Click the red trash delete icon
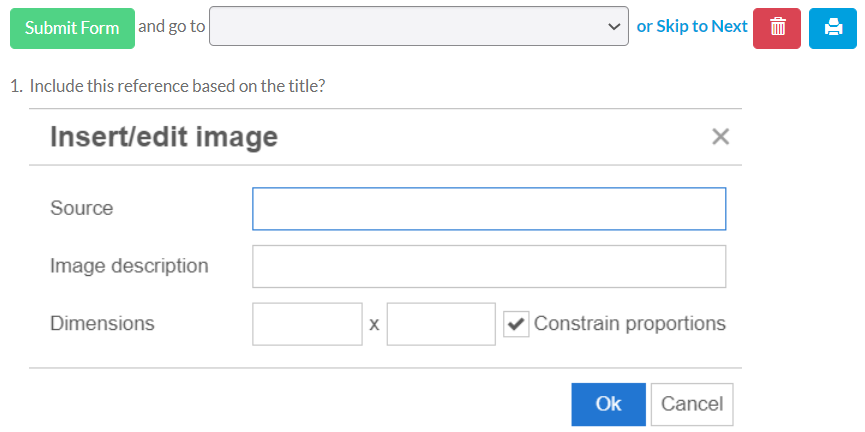 [777, 28]
